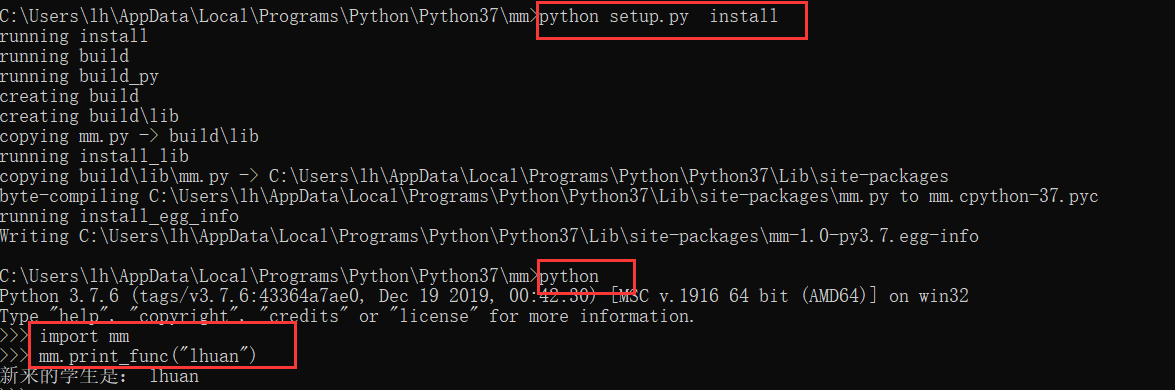Screen dimensions: 1175x390
Task: Click the 'python setup.py install' command text
Action: click(659, 16)
